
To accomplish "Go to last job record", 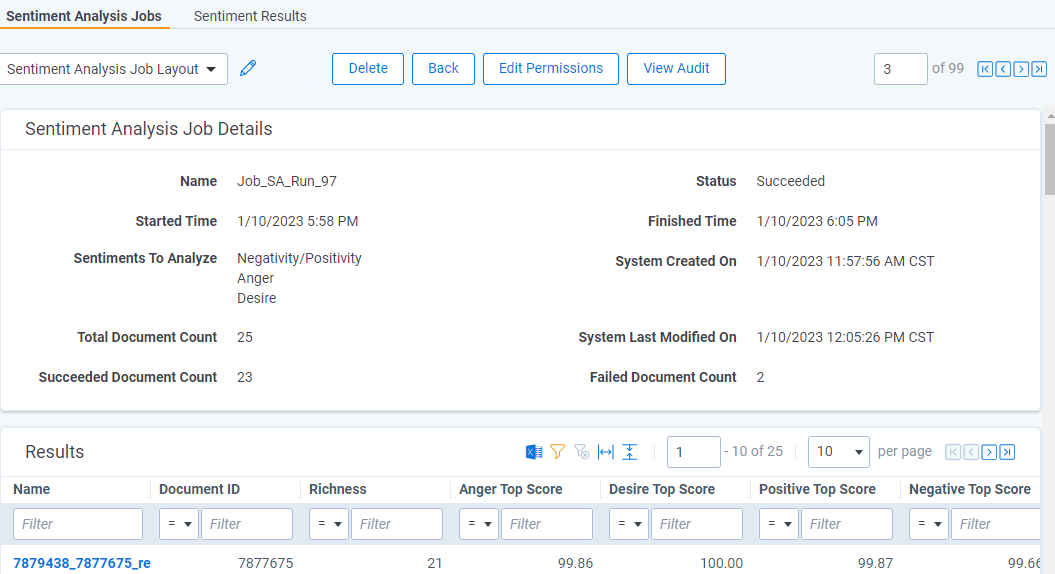I will 1040,69.
